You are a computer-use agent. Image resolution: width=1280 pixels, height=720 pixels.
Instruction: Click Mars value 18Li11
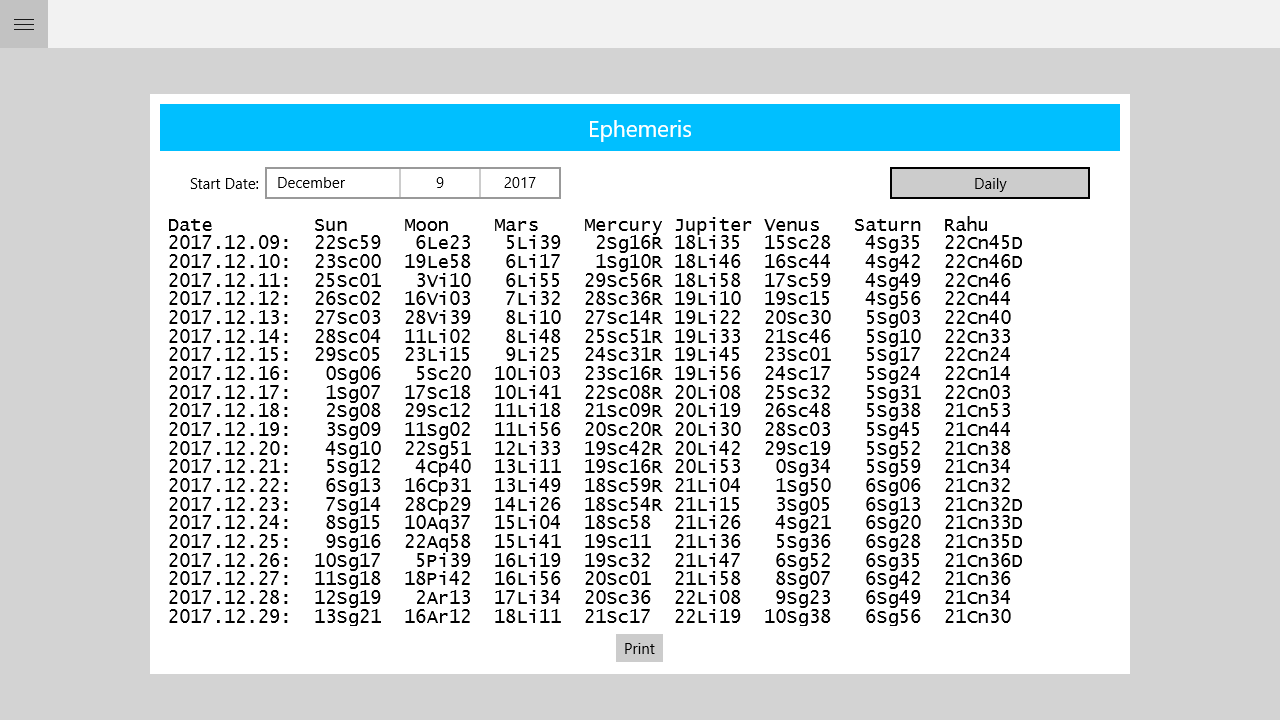(x=528, y=617)
